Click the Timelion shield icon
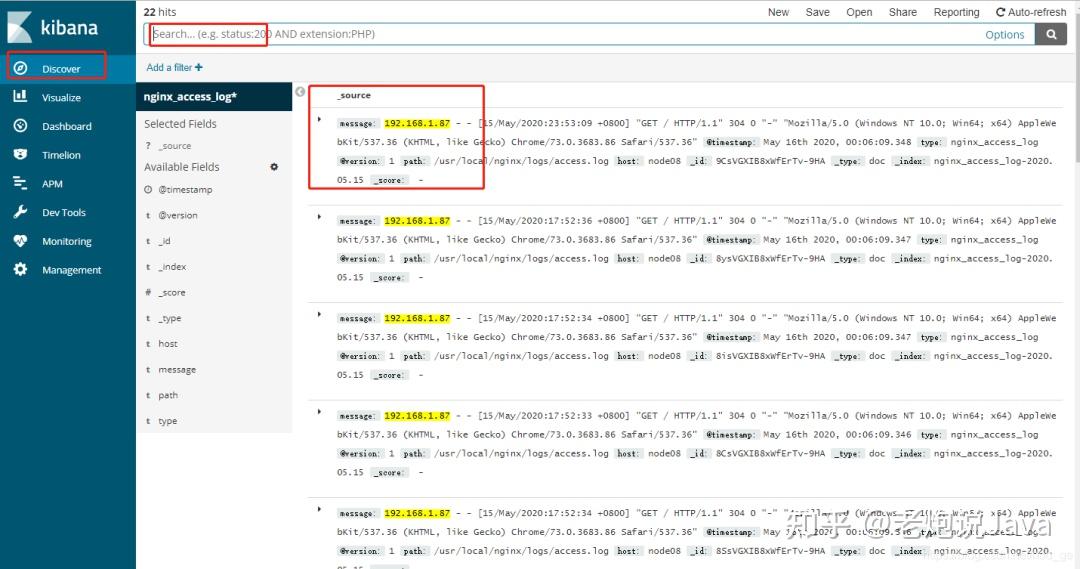 tap(21, 154)
